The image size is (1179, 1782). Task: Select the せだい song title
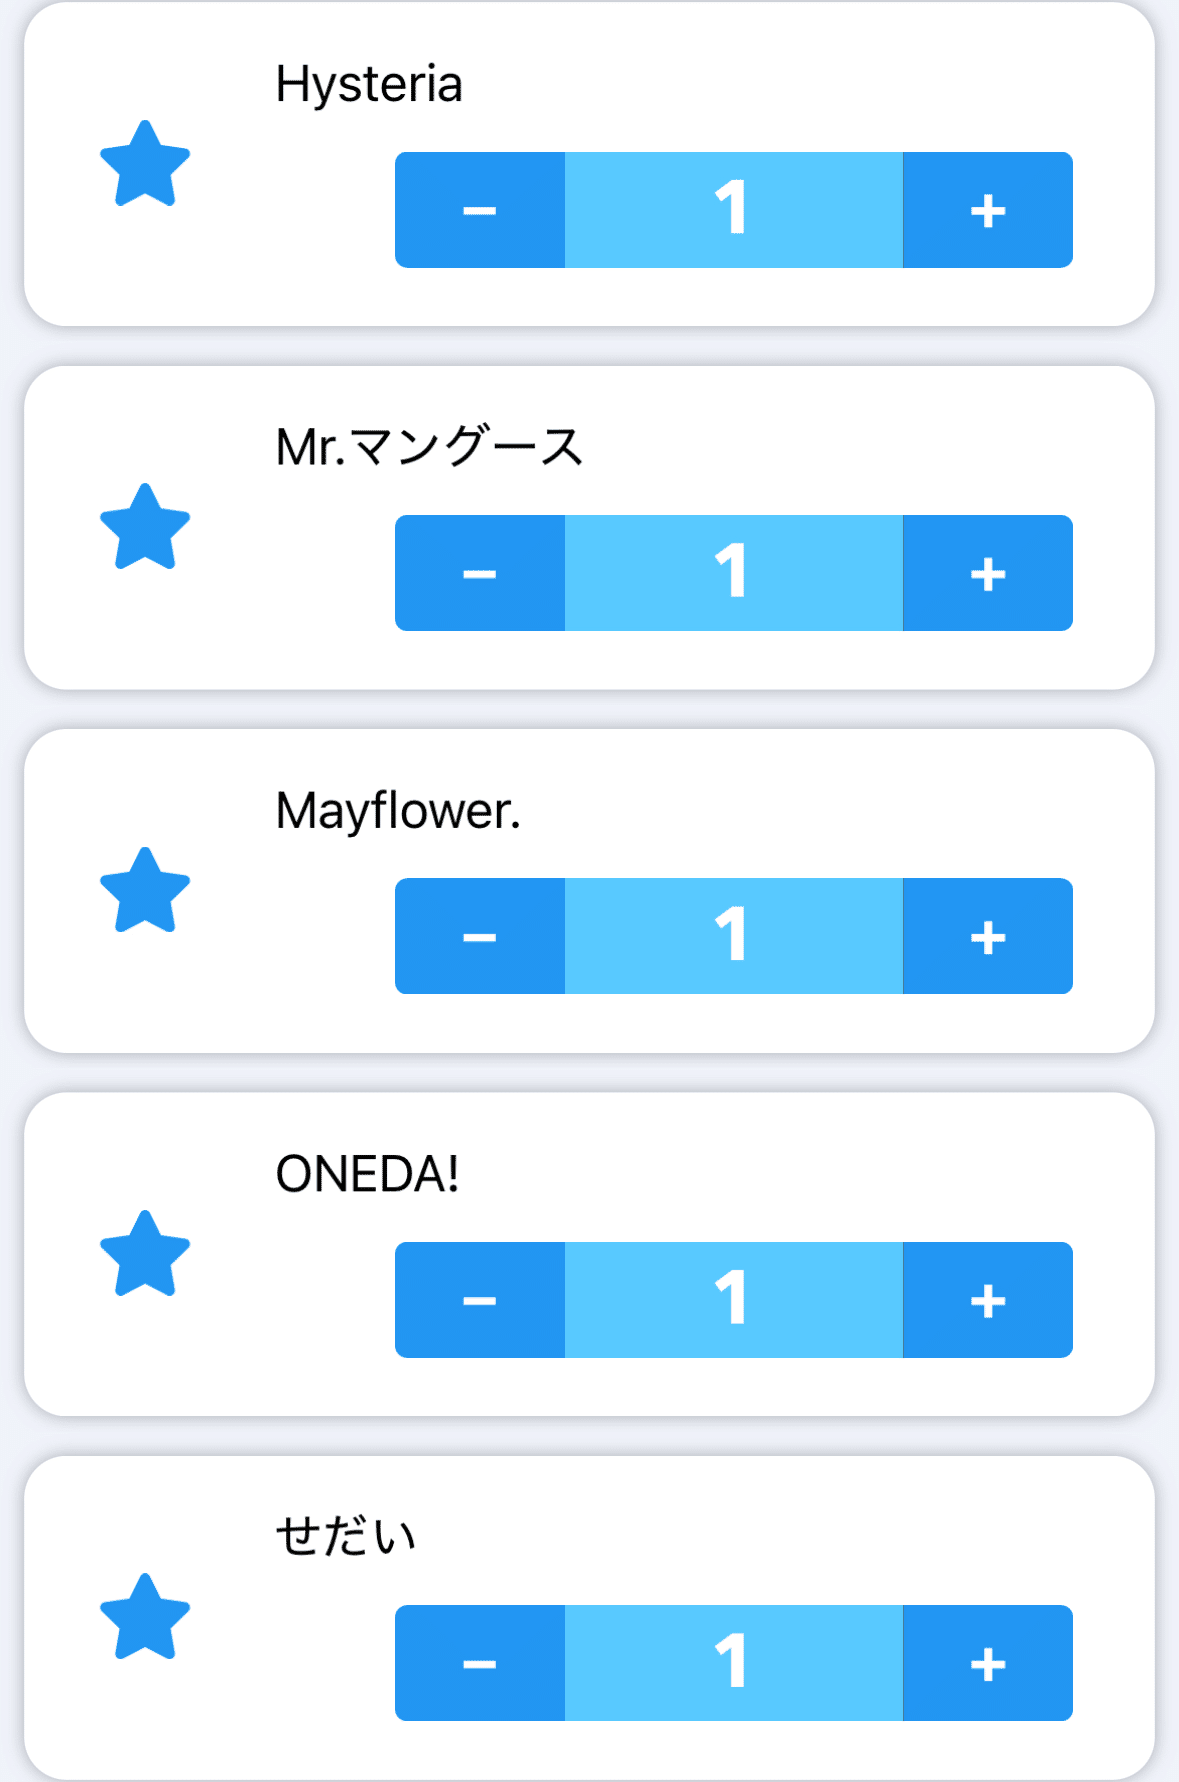pos(346,1536)
